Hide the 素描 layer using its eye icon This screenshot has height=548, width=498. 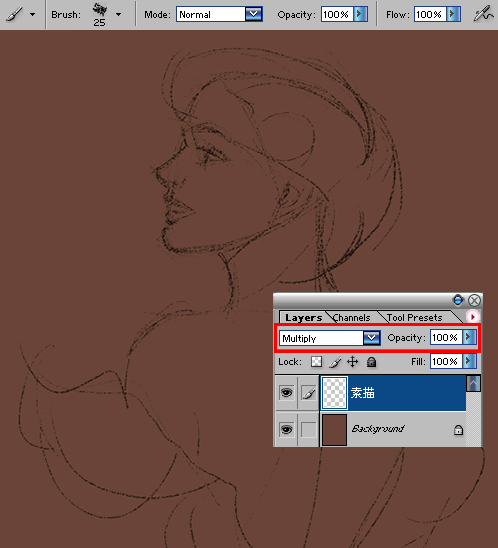pos(286,393)
